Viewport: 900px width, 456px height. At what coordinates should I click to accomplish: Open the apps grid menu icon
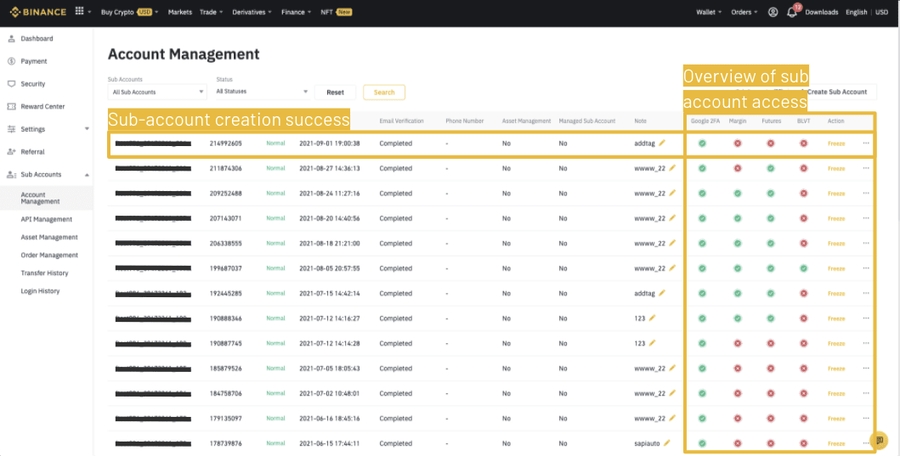tap(79, 12)
